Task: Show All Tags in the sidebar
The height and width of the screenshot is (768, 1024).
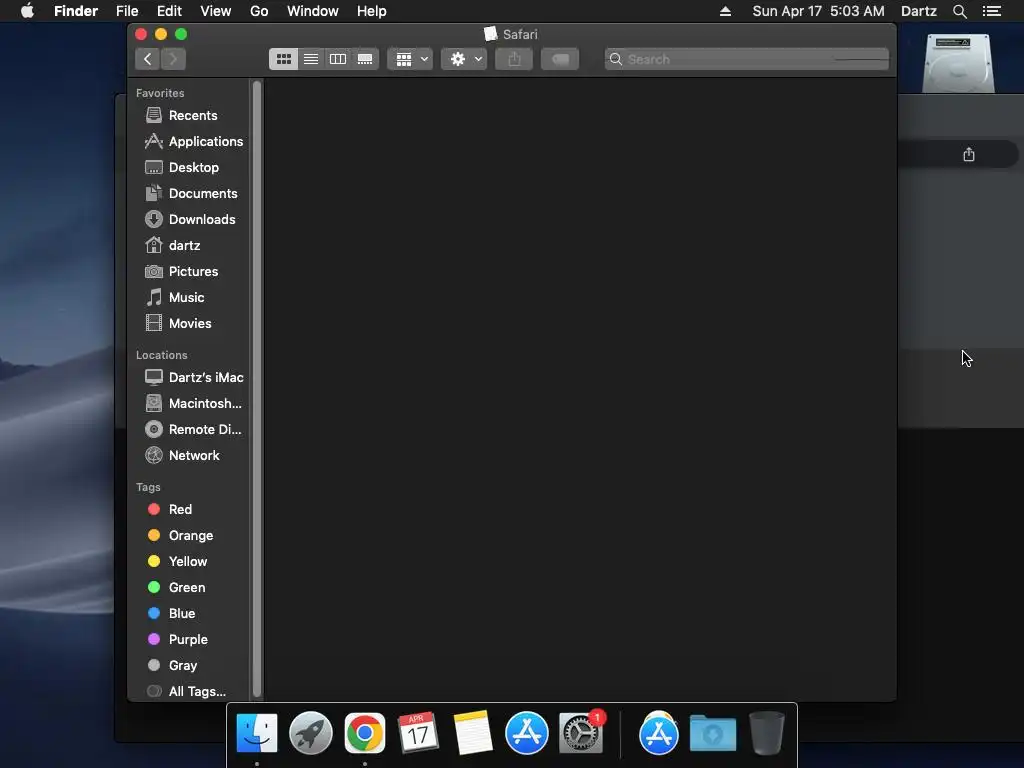Action: tap(189, 692)
